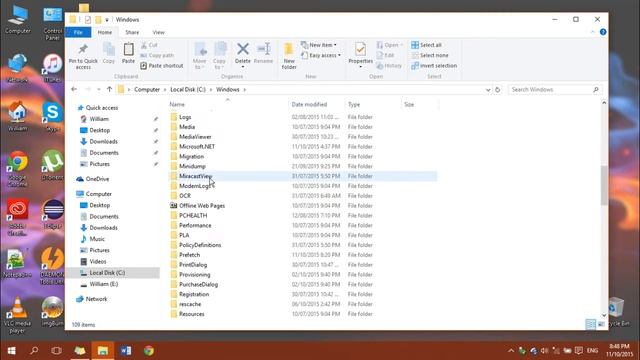Image resolution: width=640 pixels, height=360 pixels.
Task: Select the rescache folder
Action: pos(190,304)
